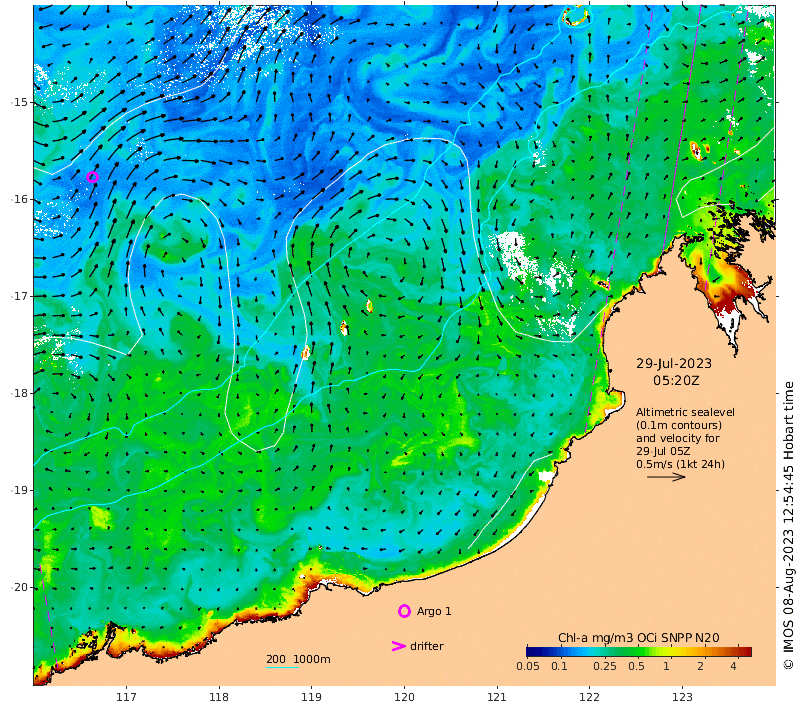
Task: Click the longitude label '117'
Action: (126, 697)
